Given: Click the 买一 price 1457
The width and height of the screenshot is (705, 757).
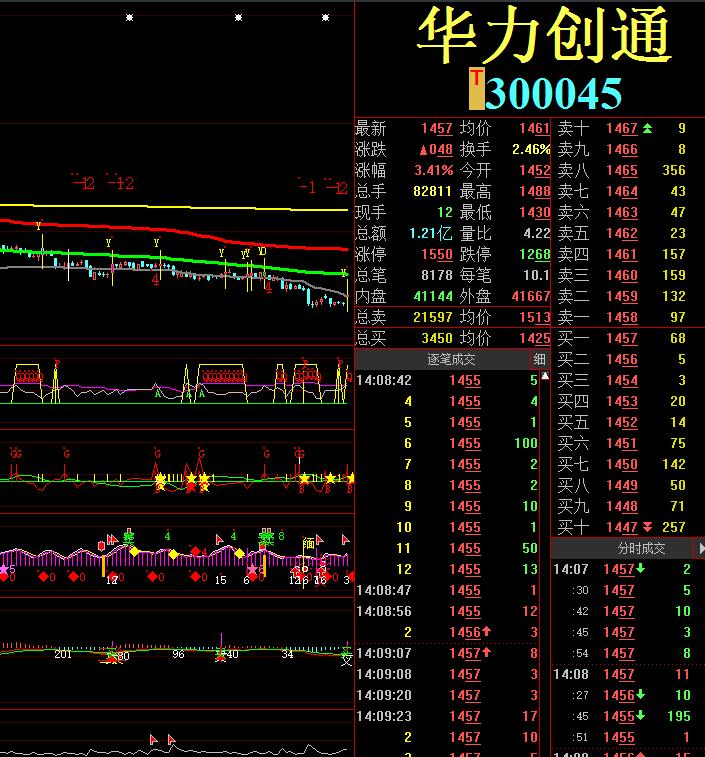Looking at the screenshot, I should click(622, 338).
